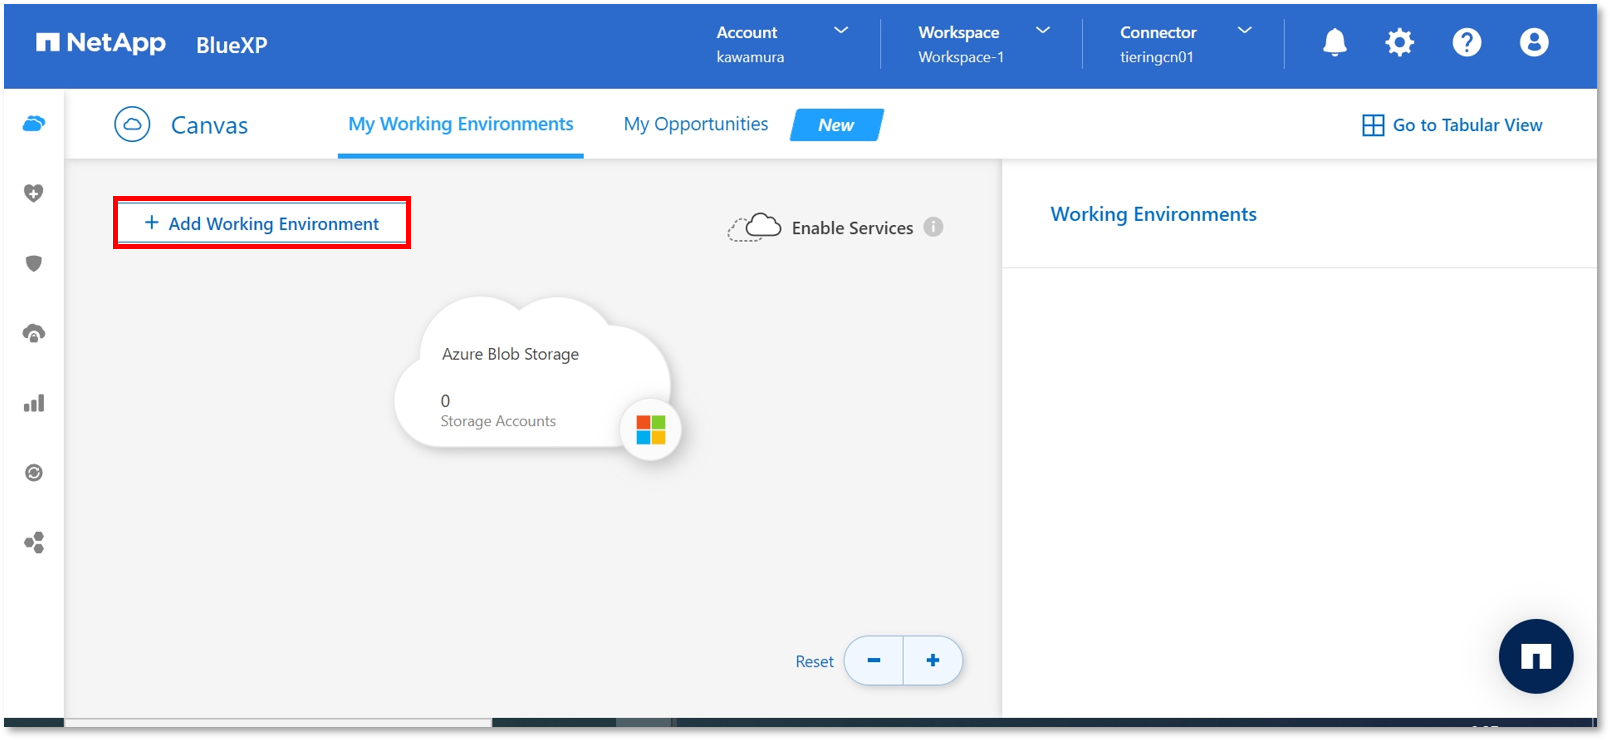Click the tabular view grid icon
Viewport: 1610px width, 740px height.
click(x=1373, y=125)
